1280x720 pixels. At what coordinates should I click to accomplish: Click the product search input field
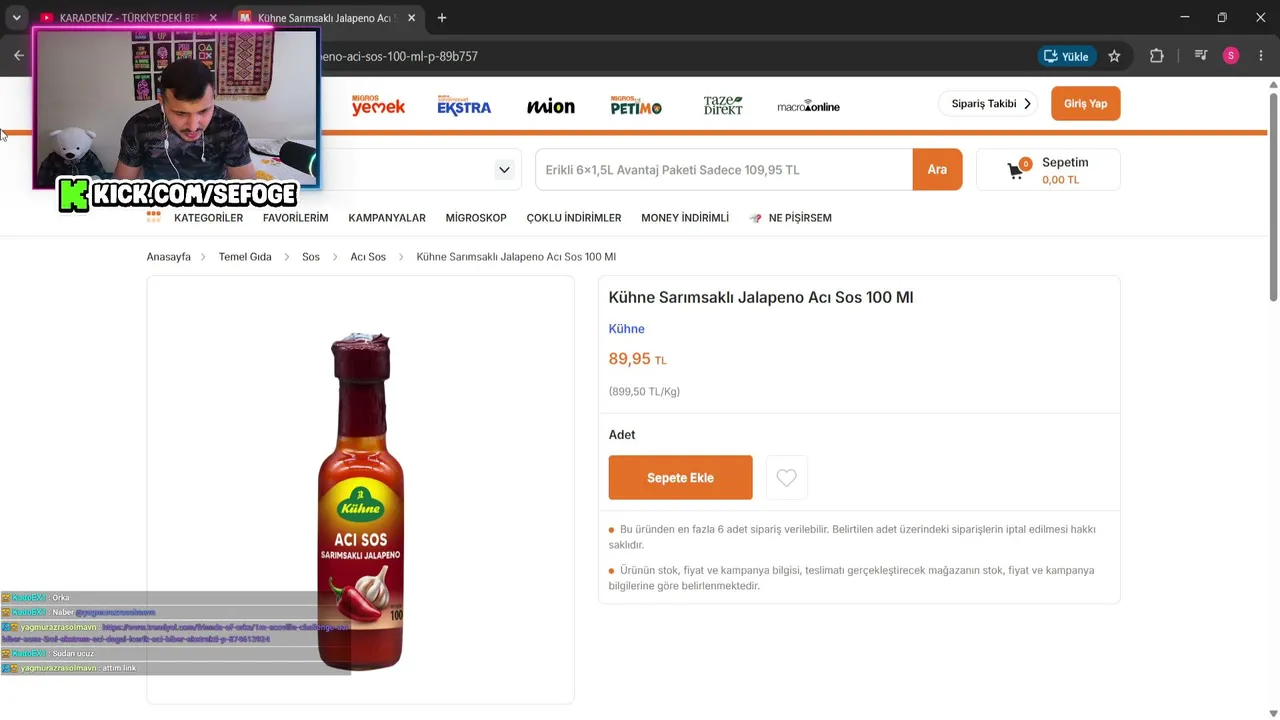pos(724,170)
